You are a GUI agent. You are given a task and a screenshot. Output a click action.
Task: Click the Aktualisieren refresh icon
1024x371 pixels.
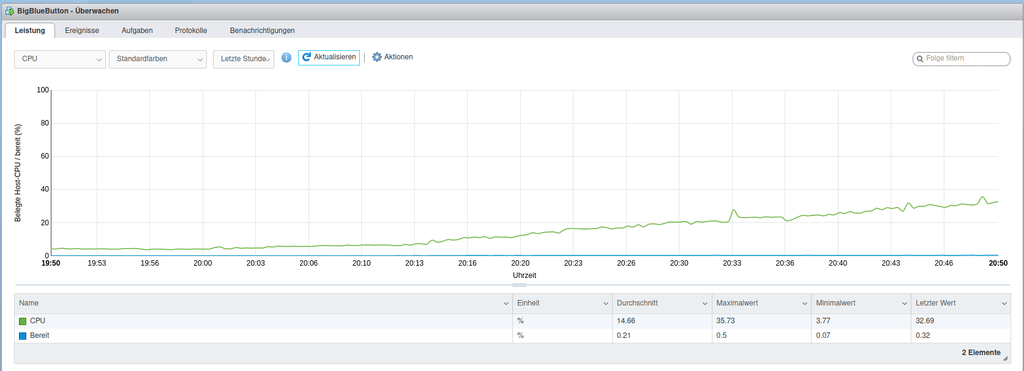(x=306, y=57)
